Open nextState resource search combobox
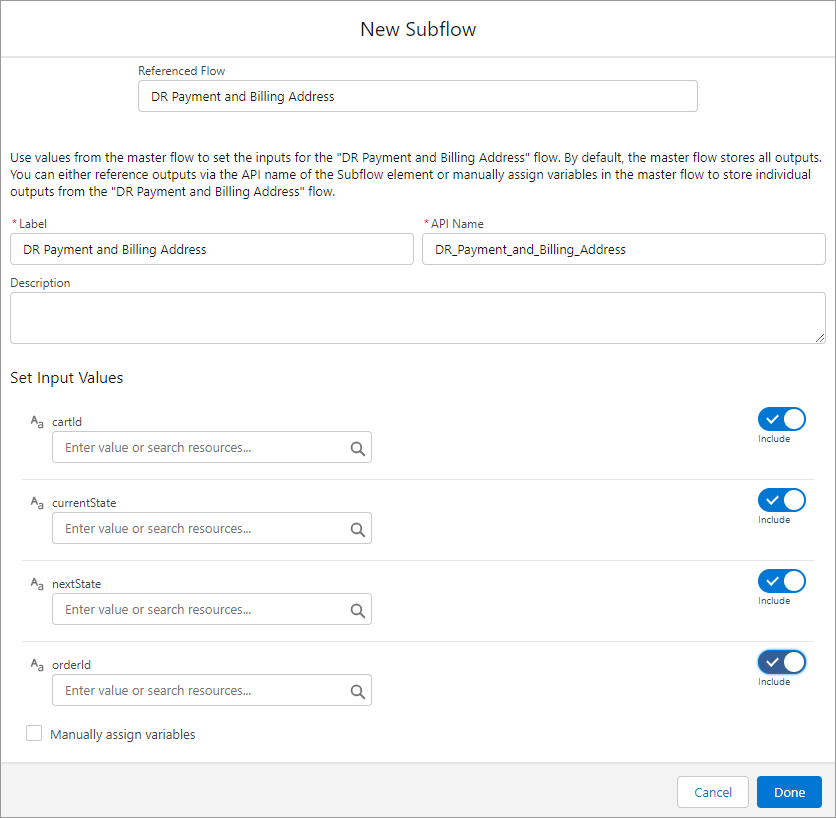This screenshot has width=836, height=818. pos(200,610)
